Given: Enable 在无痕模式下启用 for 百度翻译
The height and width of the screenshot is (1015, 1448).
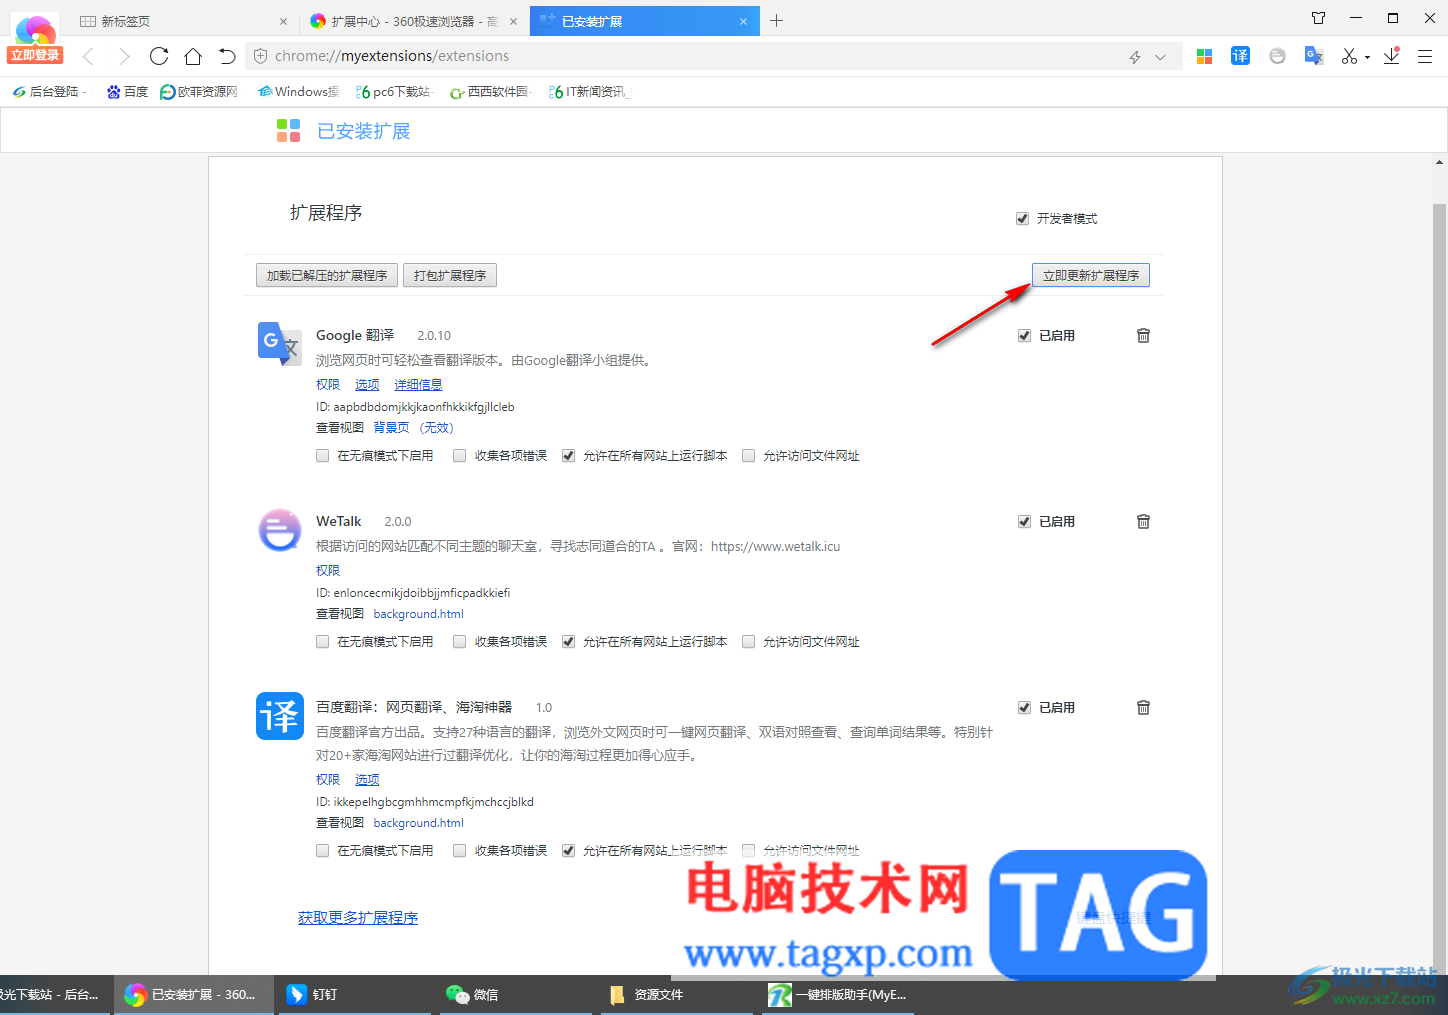Looking at the screenshot, I should coord(322,851).
